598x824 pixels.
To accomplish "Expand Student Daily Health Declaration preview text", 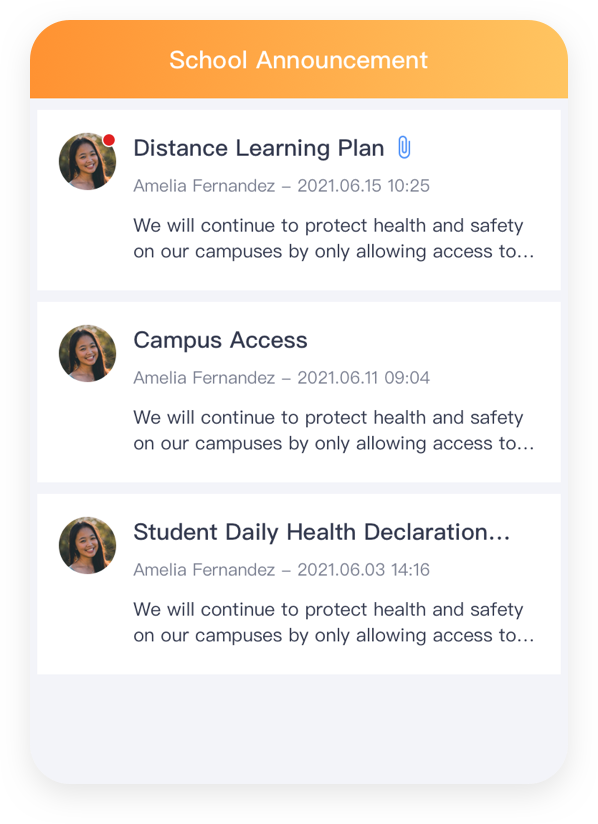I will click(334, 622).
